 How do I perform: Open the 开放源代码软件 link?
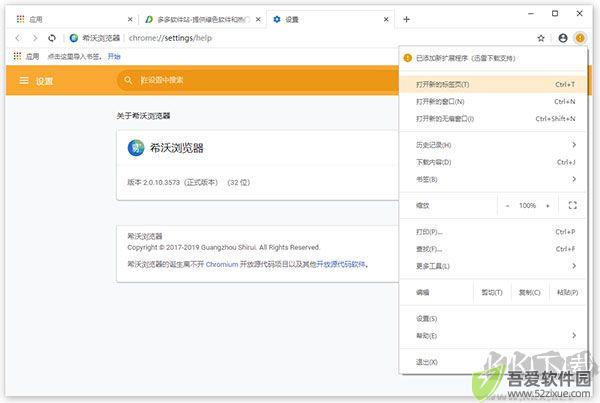coord(341,264)
